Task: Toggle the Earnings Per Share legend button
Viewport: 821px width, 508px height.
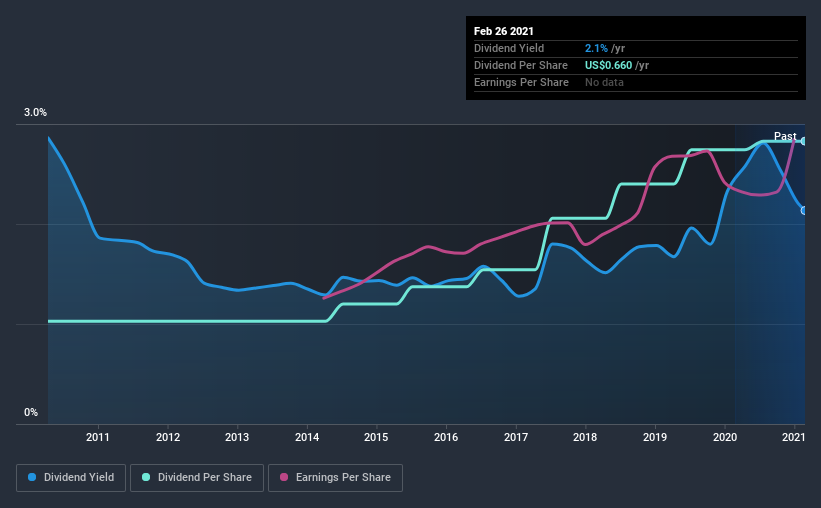Action: click(335, 478)
